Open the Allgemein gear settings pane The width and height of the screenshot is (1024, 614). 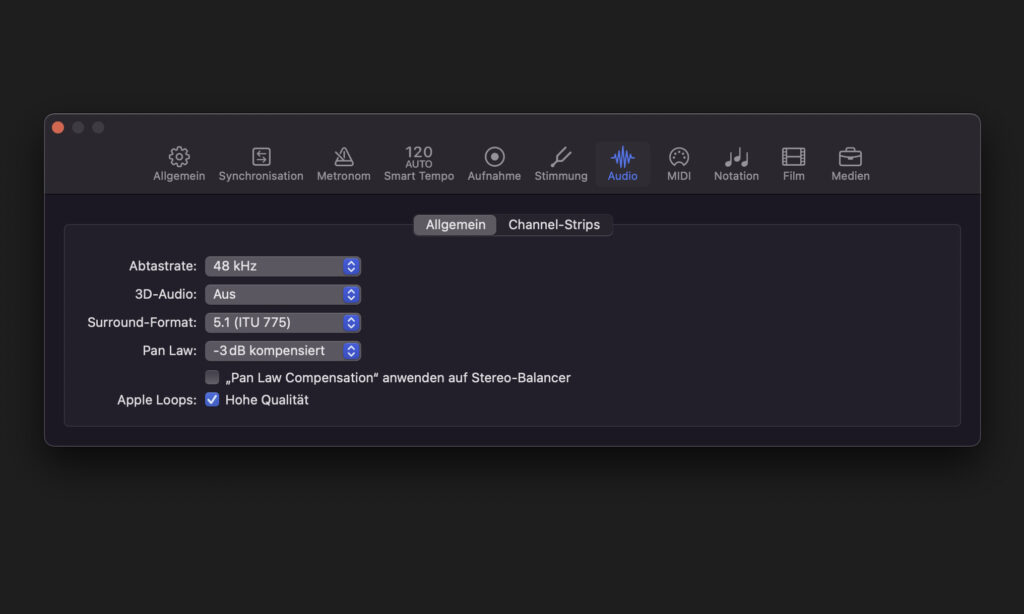coord(179,163)
